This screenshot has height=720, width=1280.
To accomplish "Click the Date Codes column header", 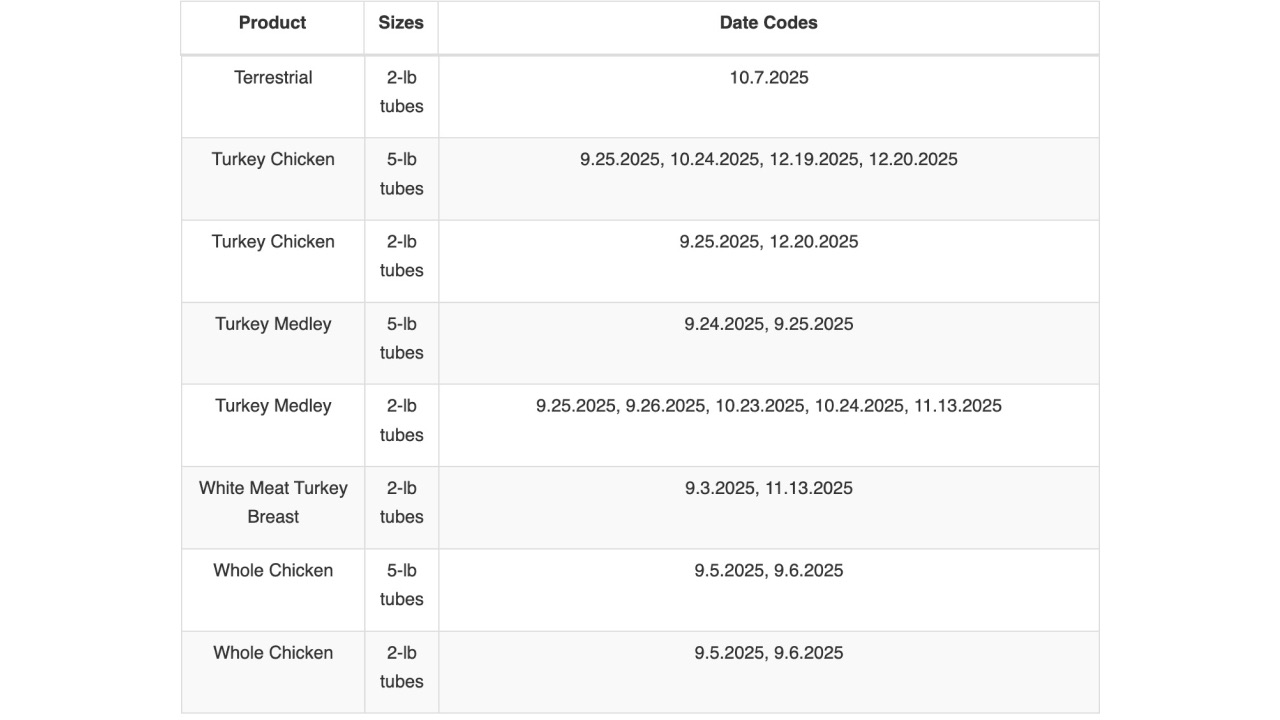I will click(768, 23).
